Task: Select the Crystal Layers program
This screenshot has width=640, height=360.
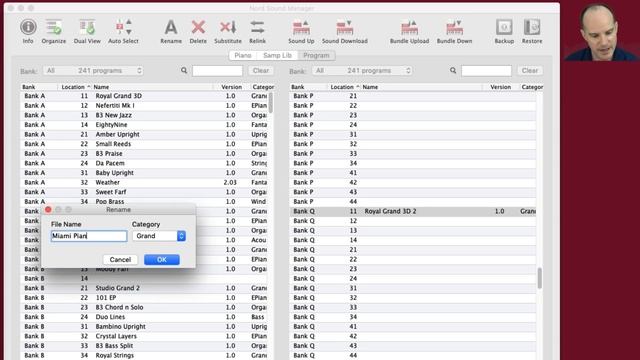Action: [144, 336]
